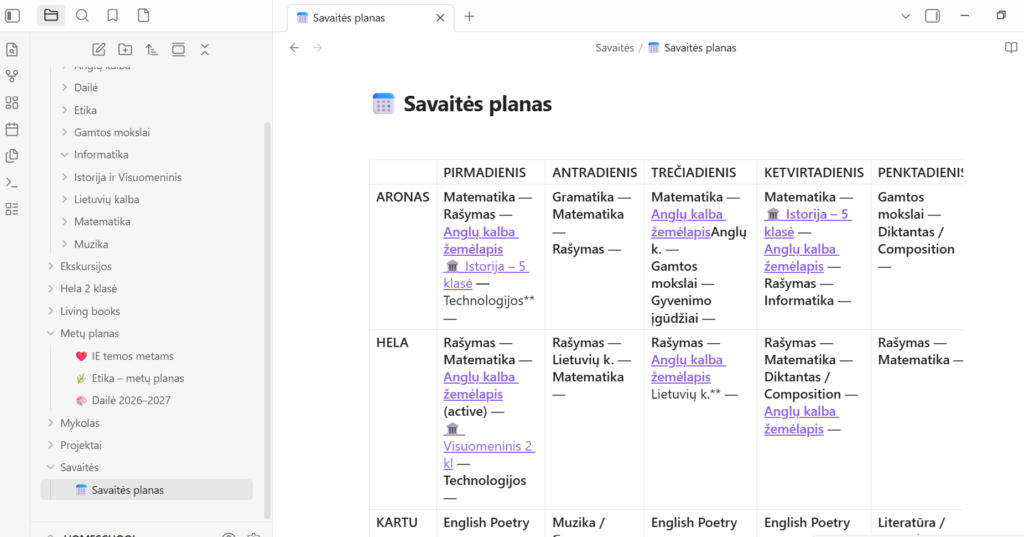Collapse all folders in explorer
1024x537 pixels.
click(x=205, y=50)
